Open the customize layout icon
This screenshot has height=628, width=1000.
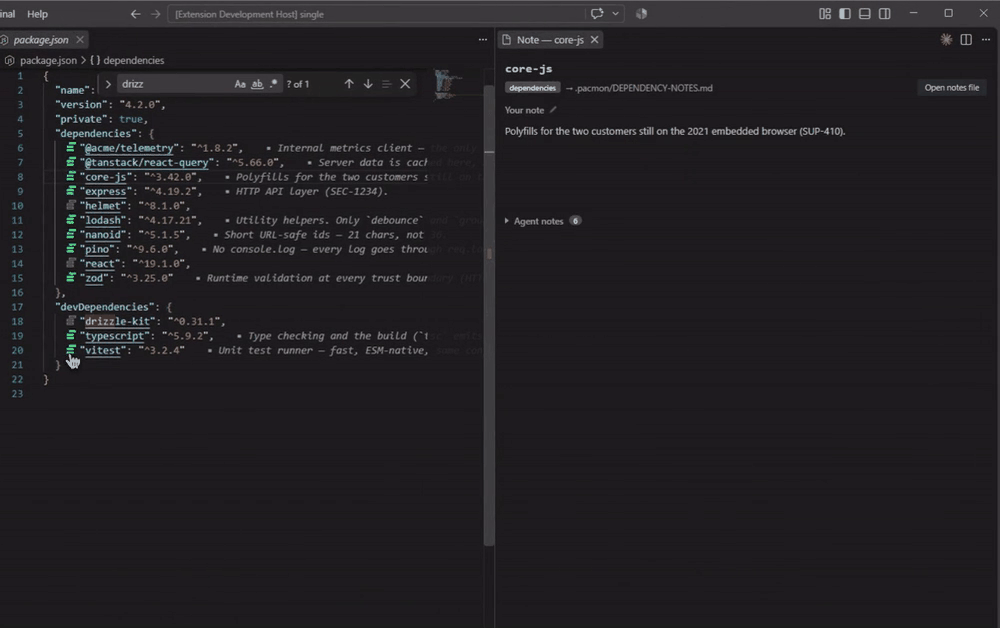pos(825,13)
